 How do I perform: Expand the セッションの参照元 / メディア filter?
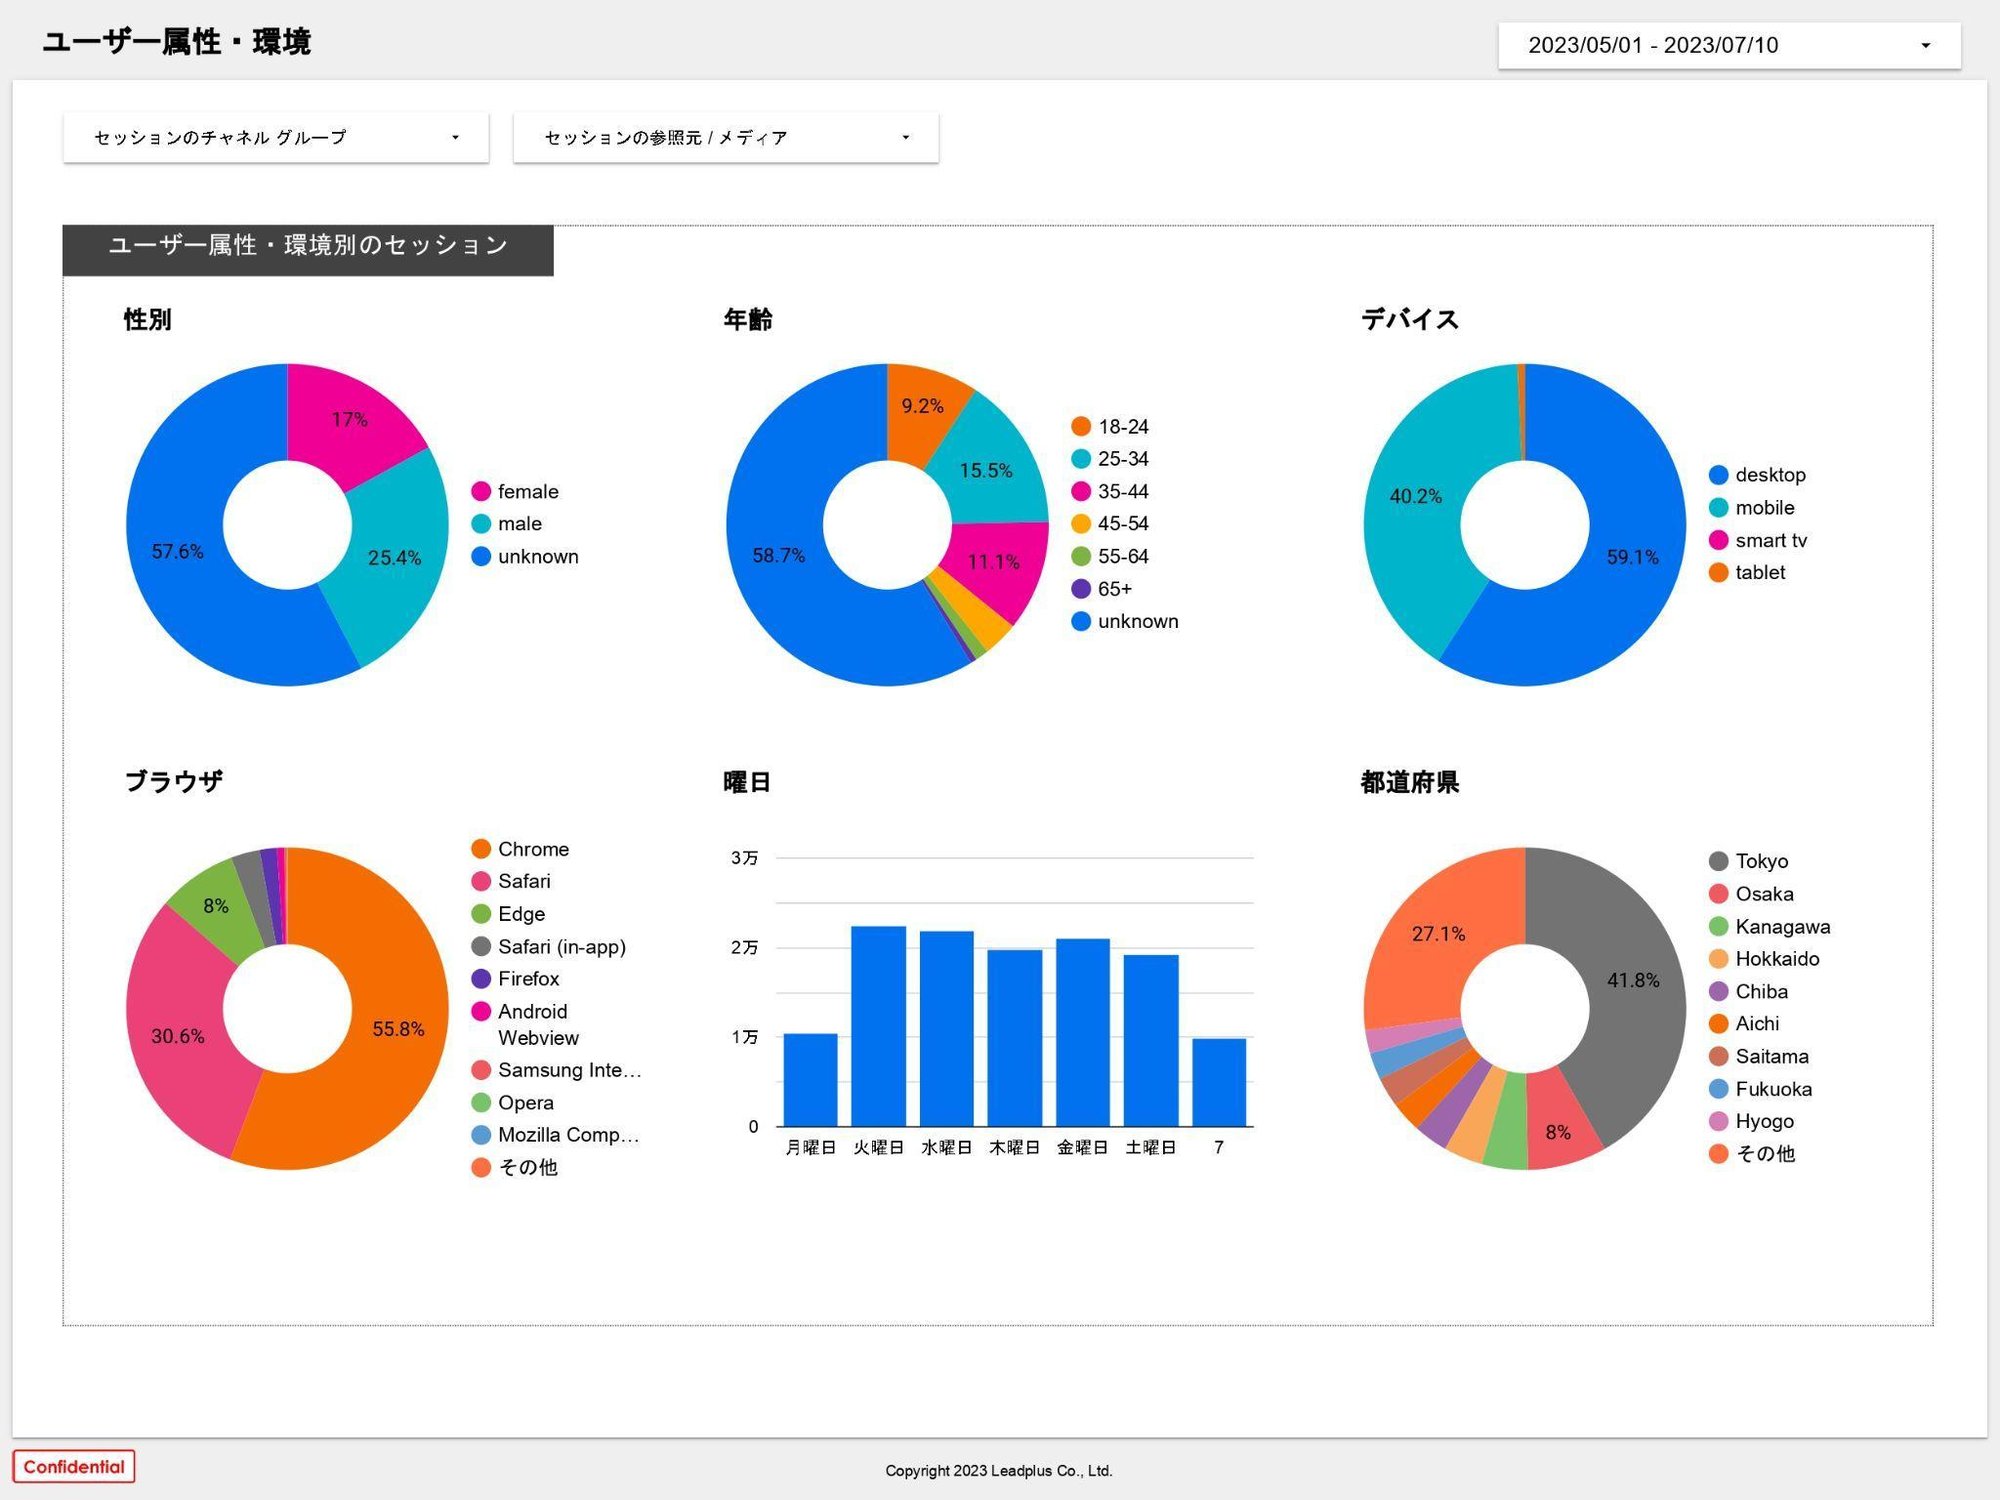tap(726, 137)
